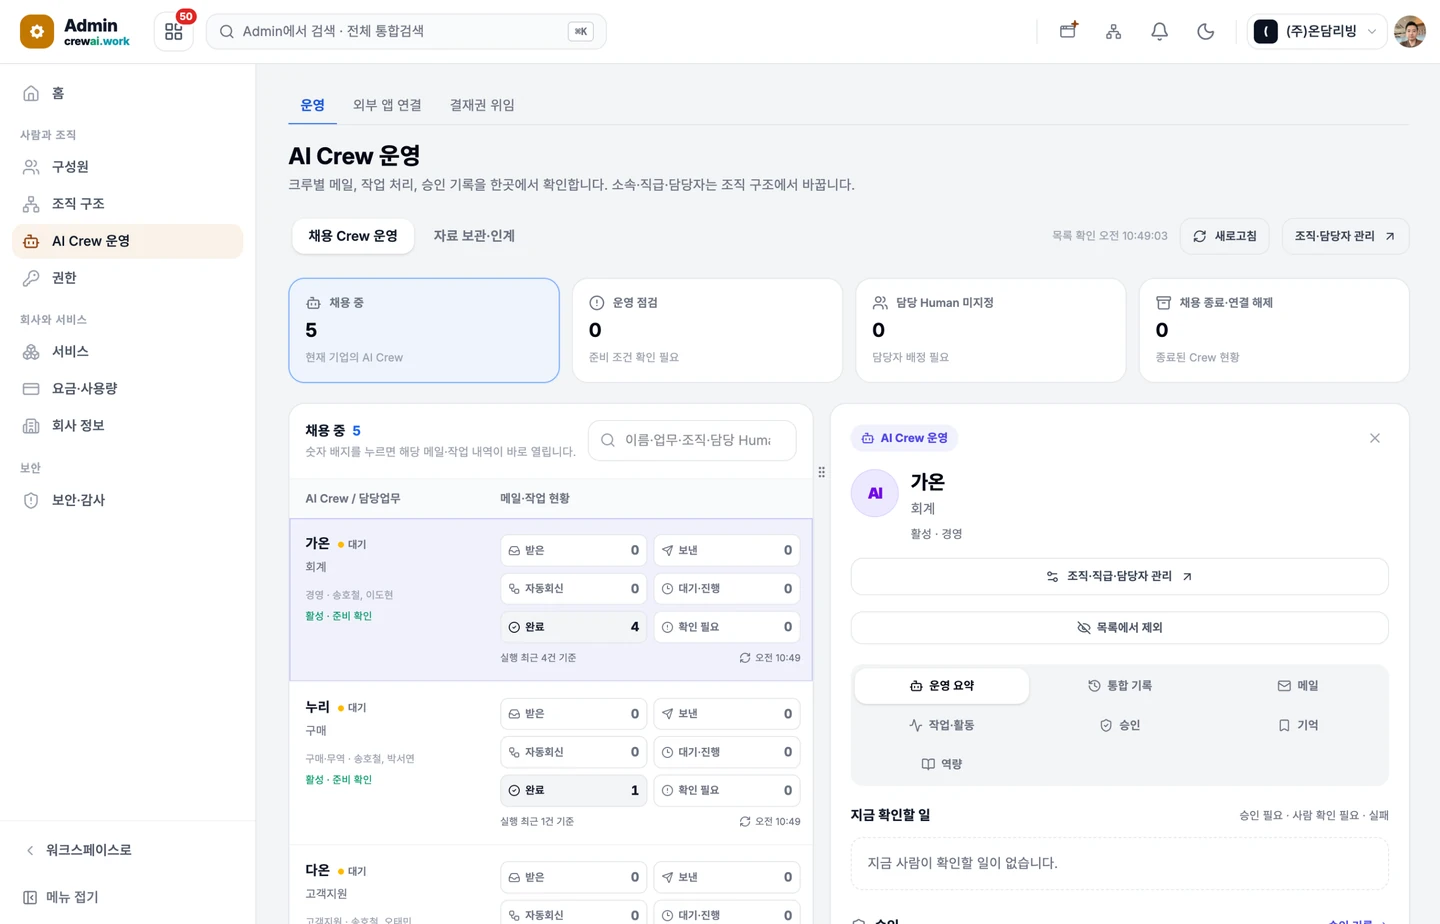Select the 통합 기록 detail tab
This screenshot has width=1440, height=924.
[x=1119, y=686]
